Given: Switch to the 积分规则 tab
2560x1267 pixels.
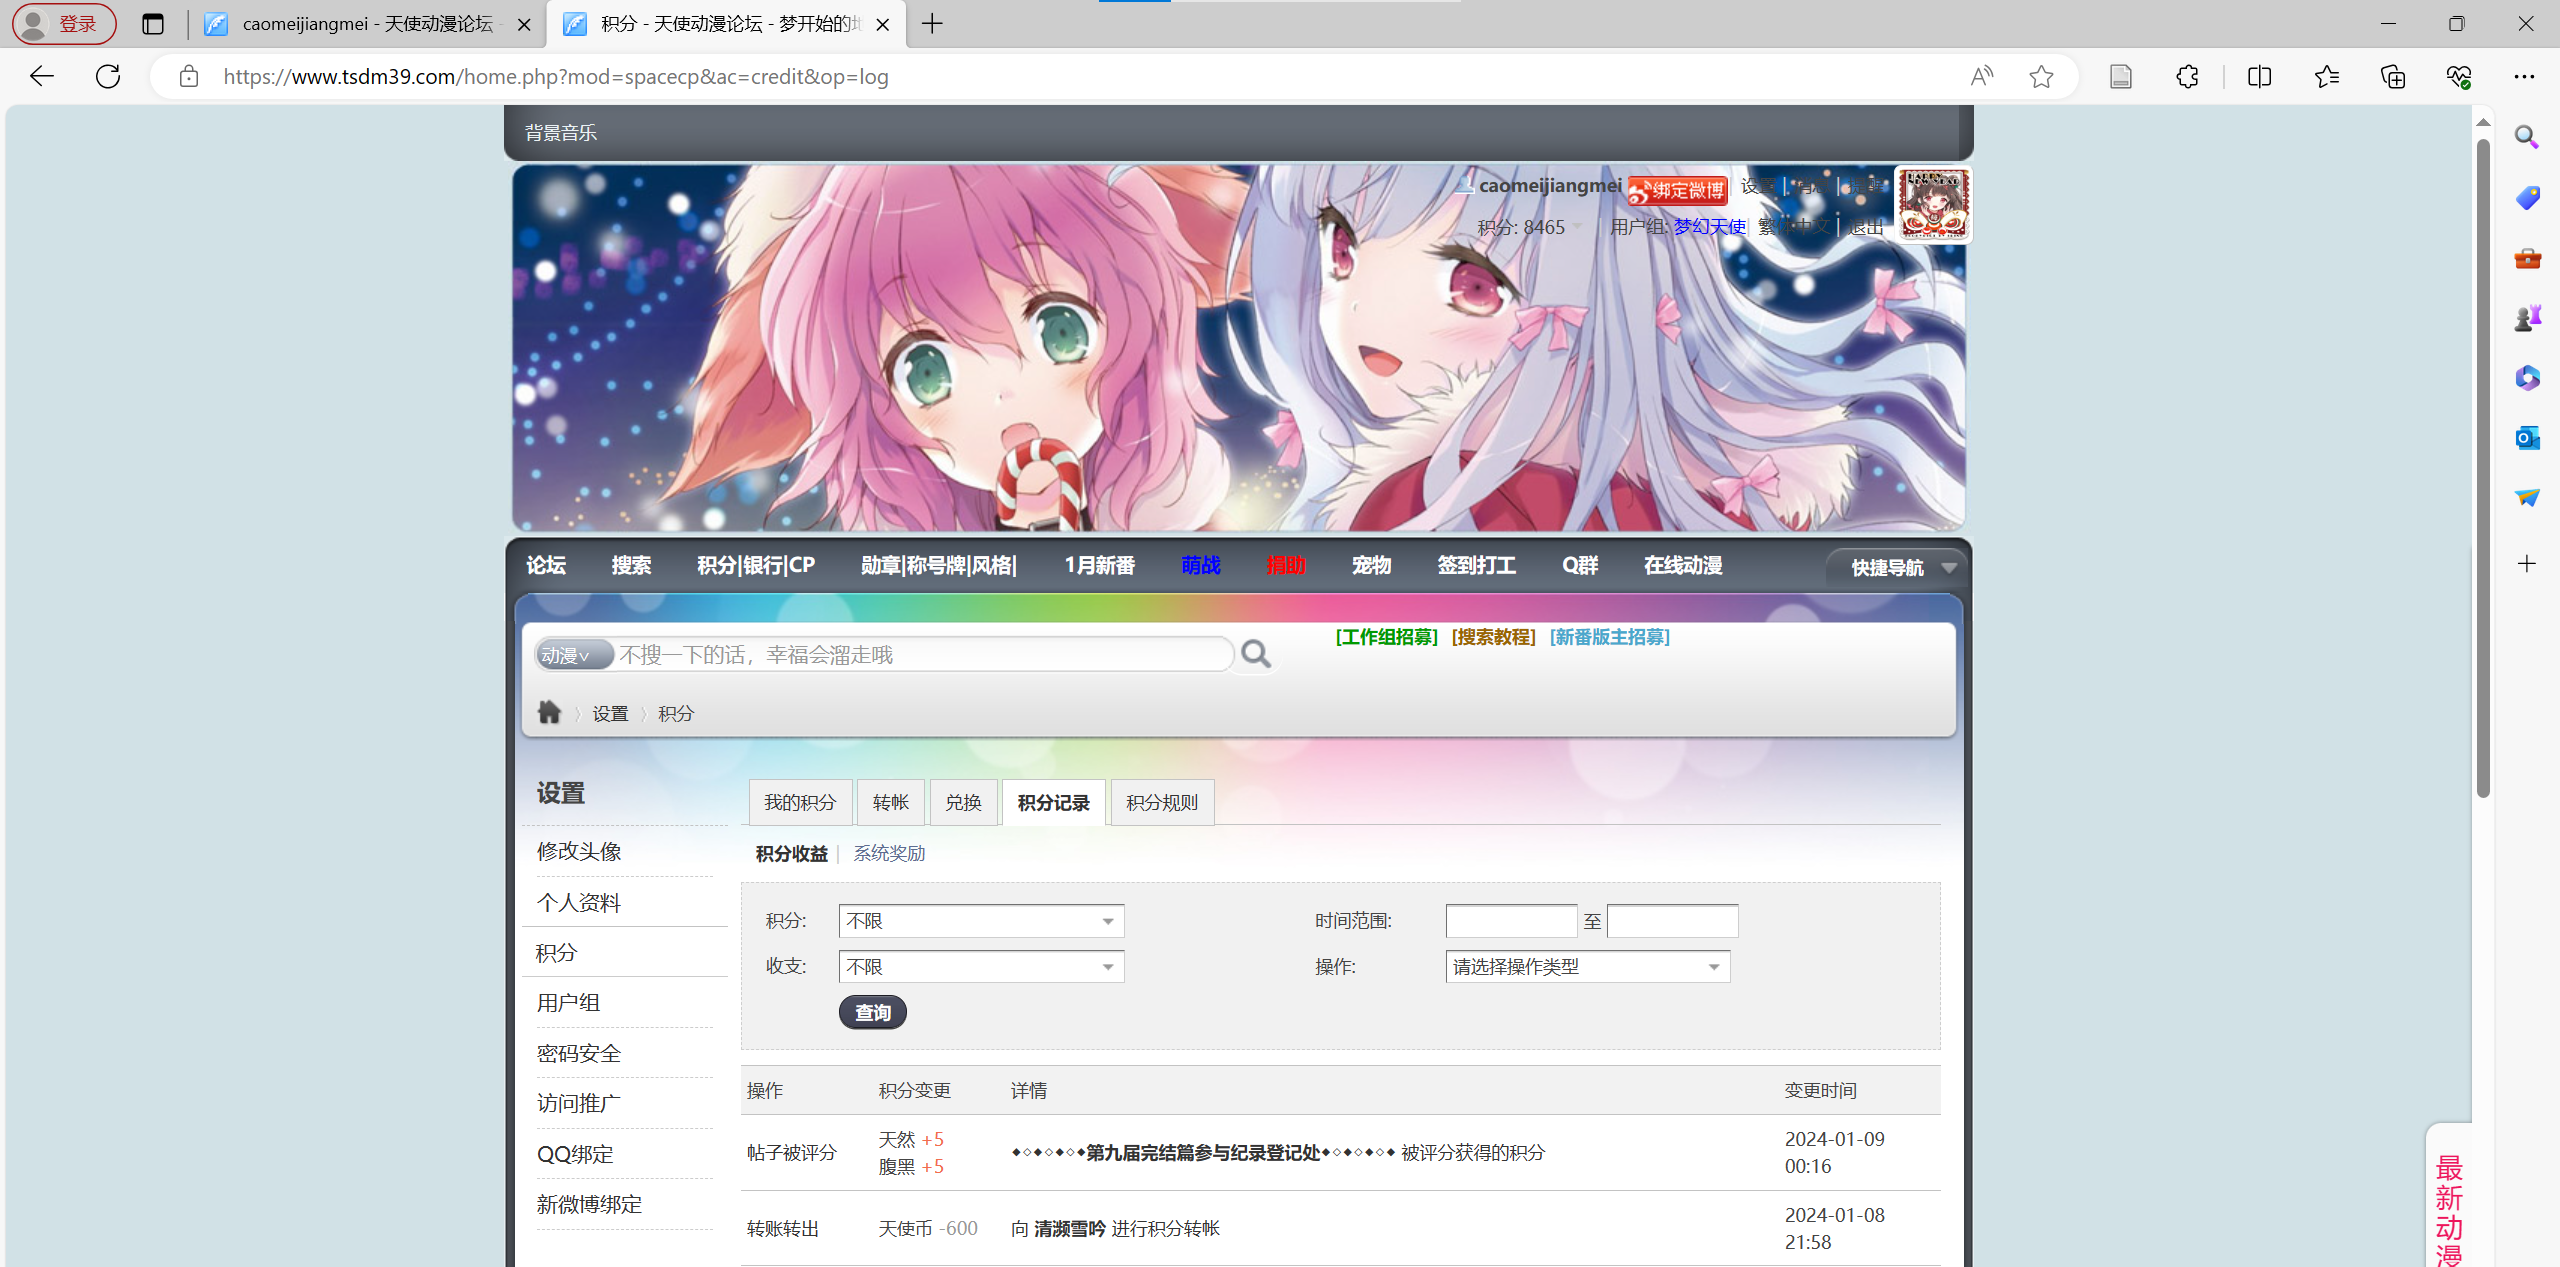Looking at the screenshot, I should pos(1161,802).
